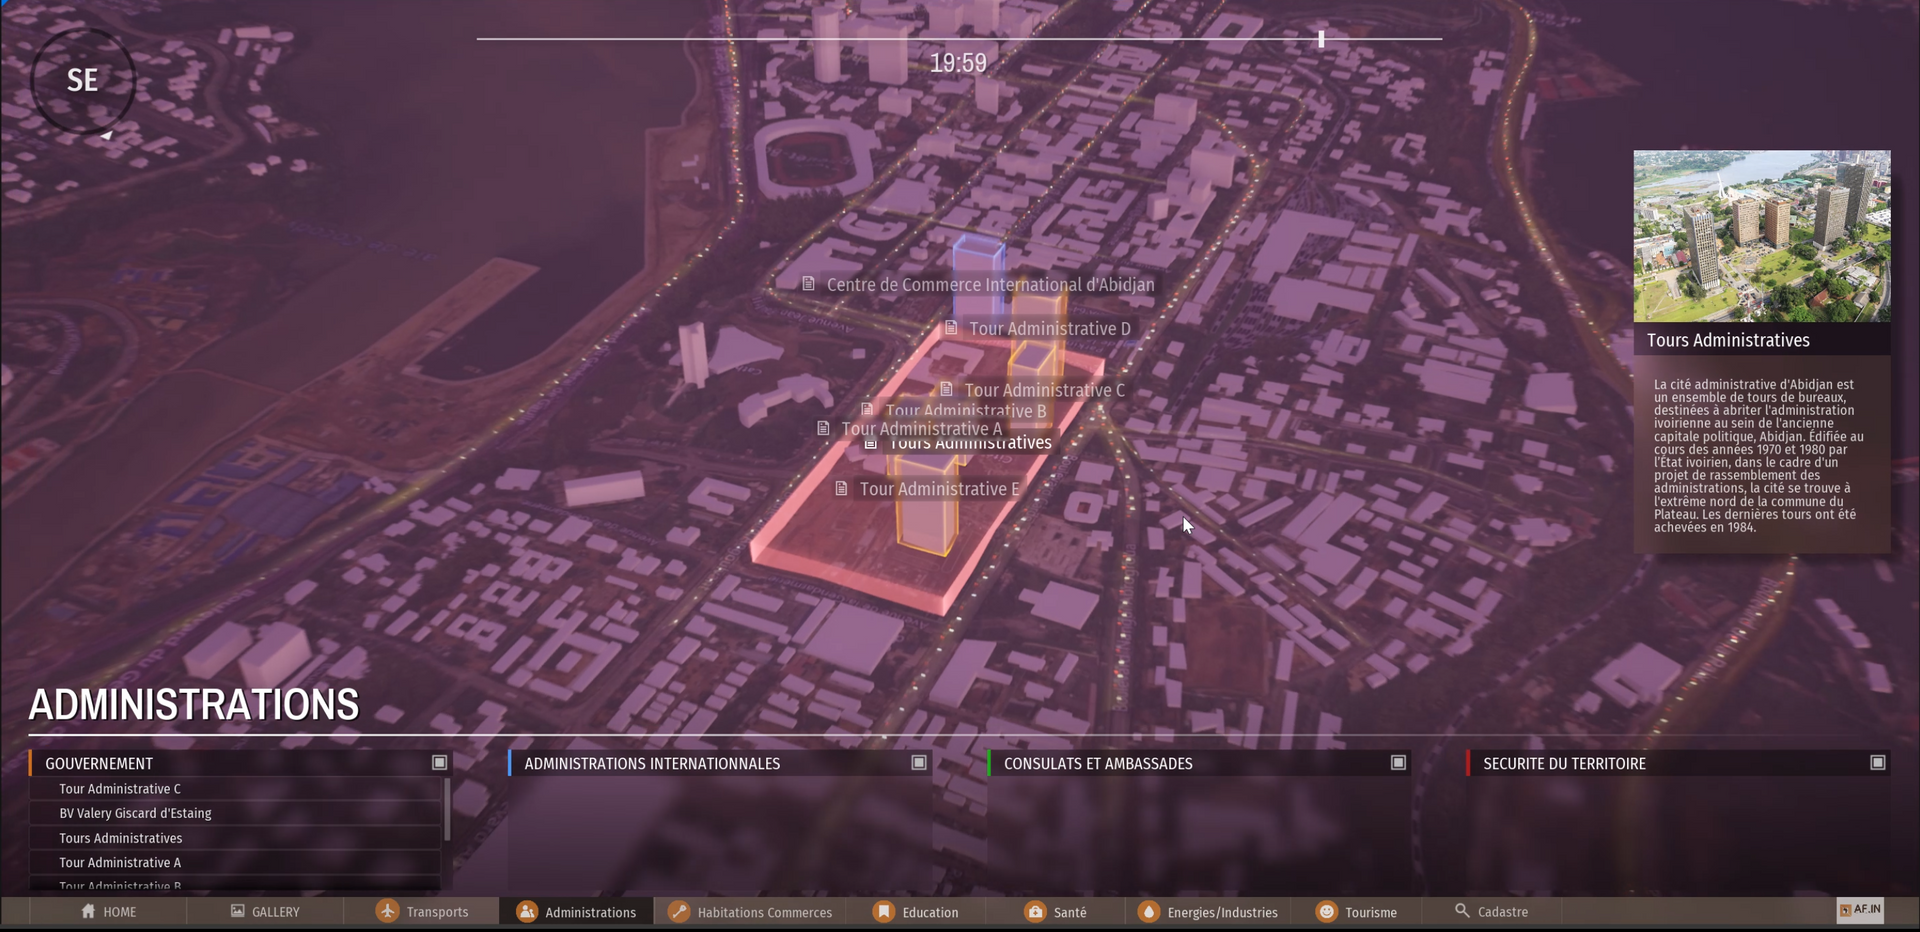1920x932 pixels.
Task: Click the GOUVERNEMENT category header
Action: 241,763
